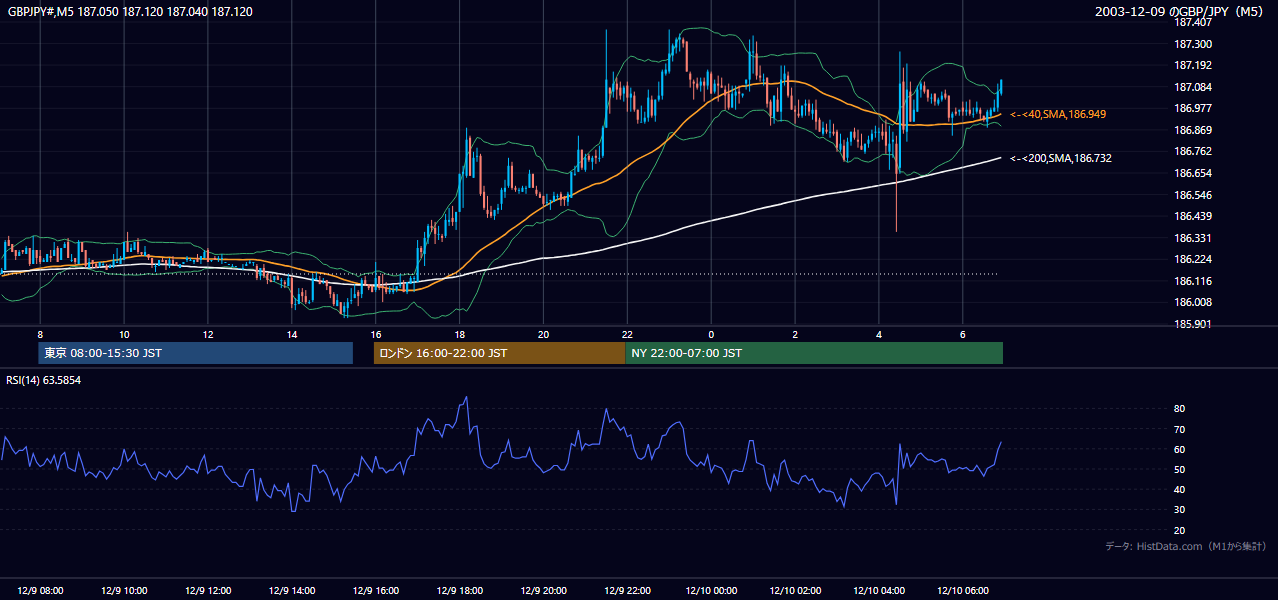
Task: Select the 東京 08:00-15:30 JST session bar
Action: (195, 353)
